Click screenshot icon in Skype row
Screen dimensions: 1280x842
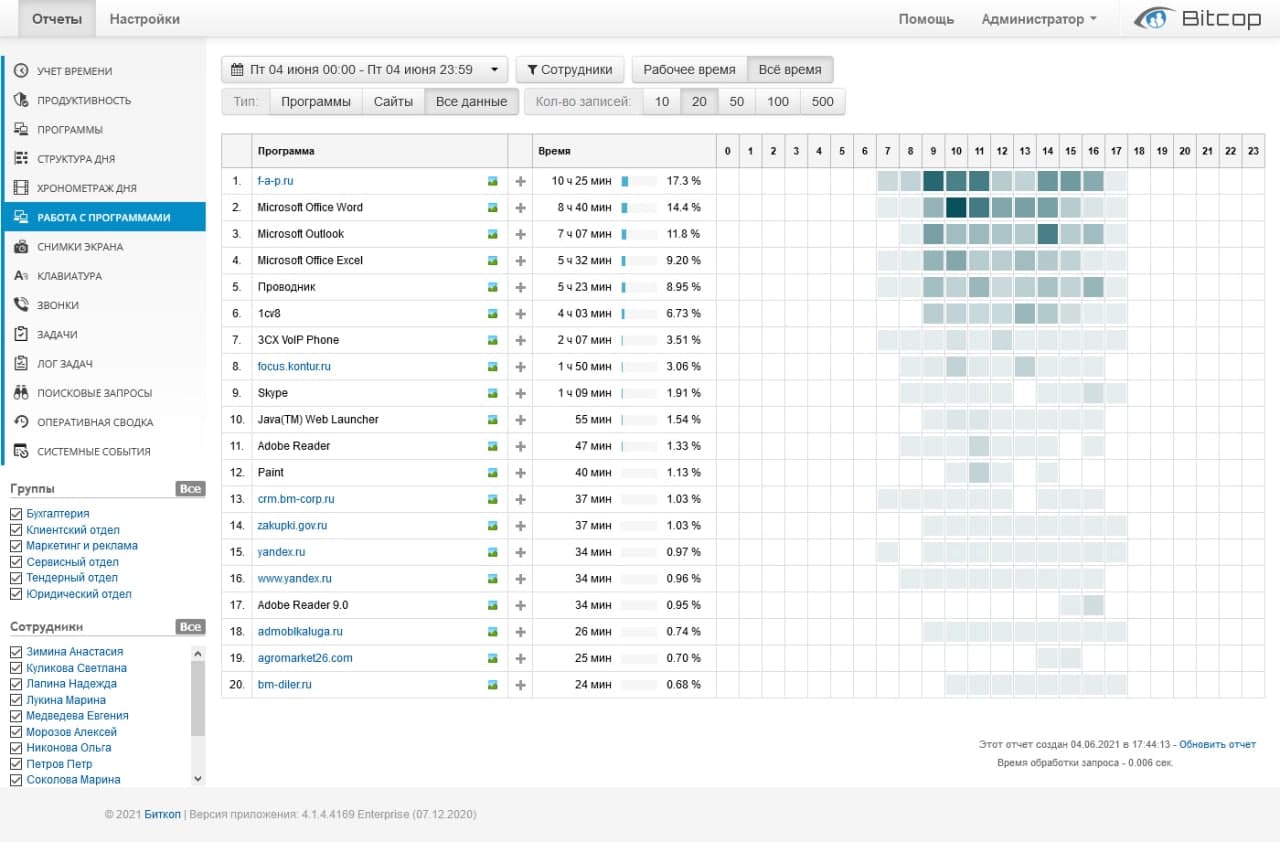coord(492,393)
